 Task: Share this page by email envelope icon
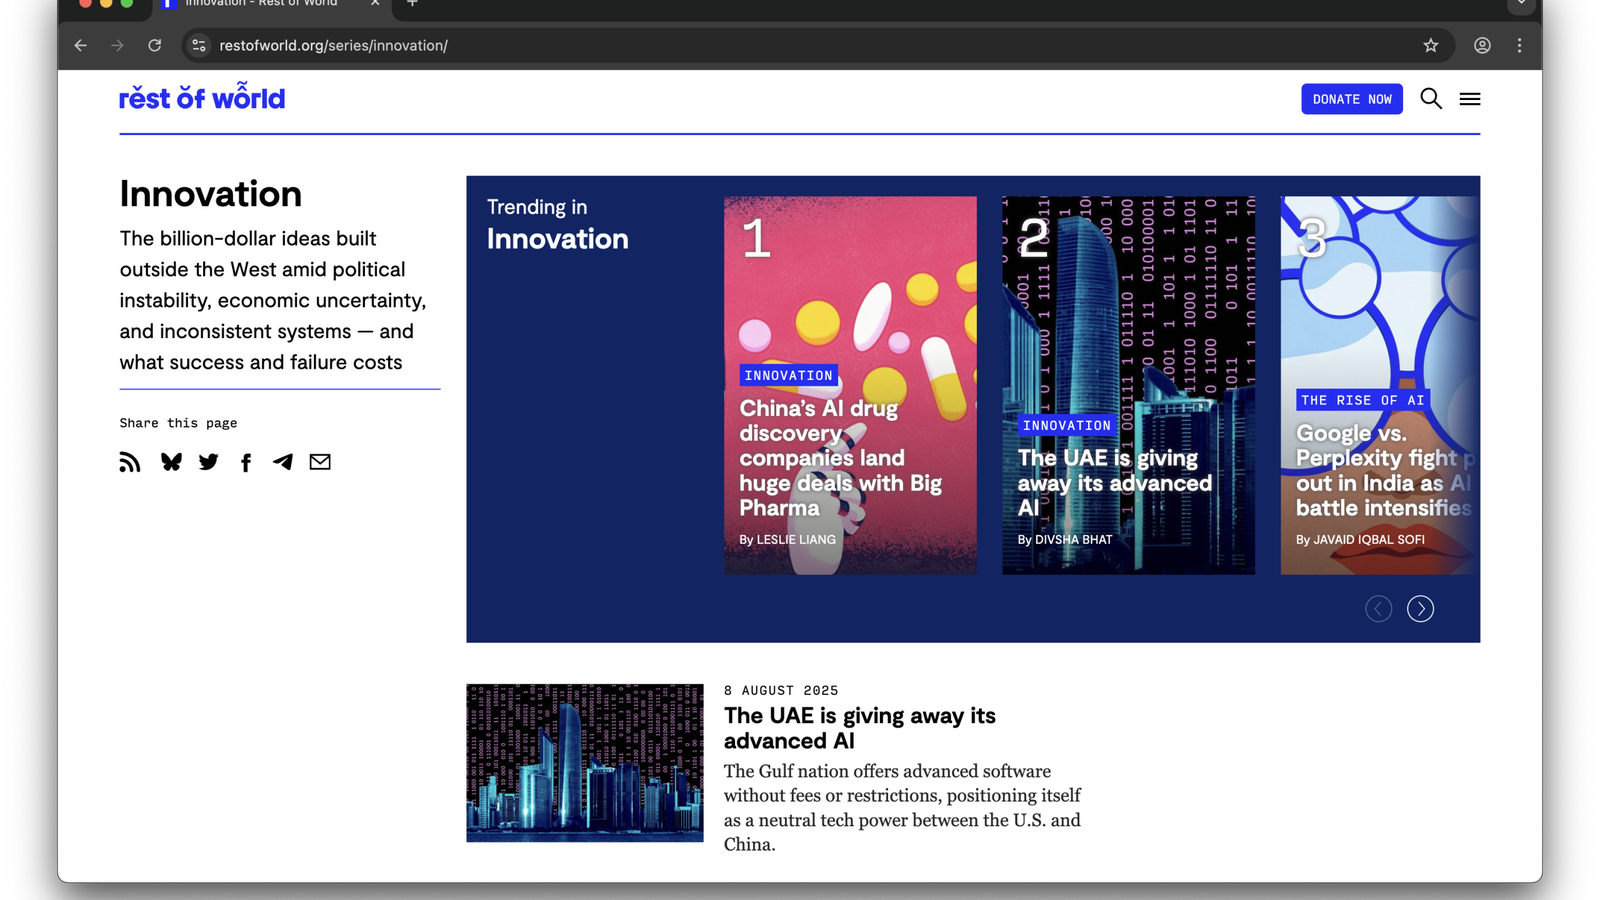320,462
